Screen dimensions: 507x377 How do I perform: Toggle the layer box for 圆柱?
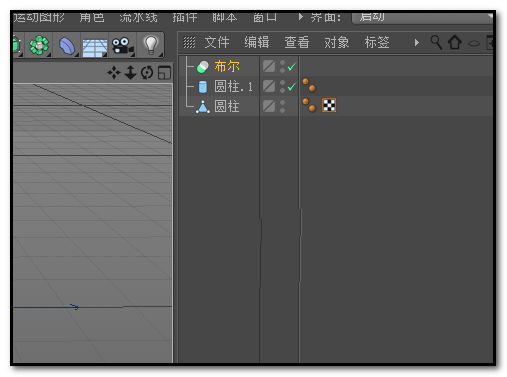269,106
